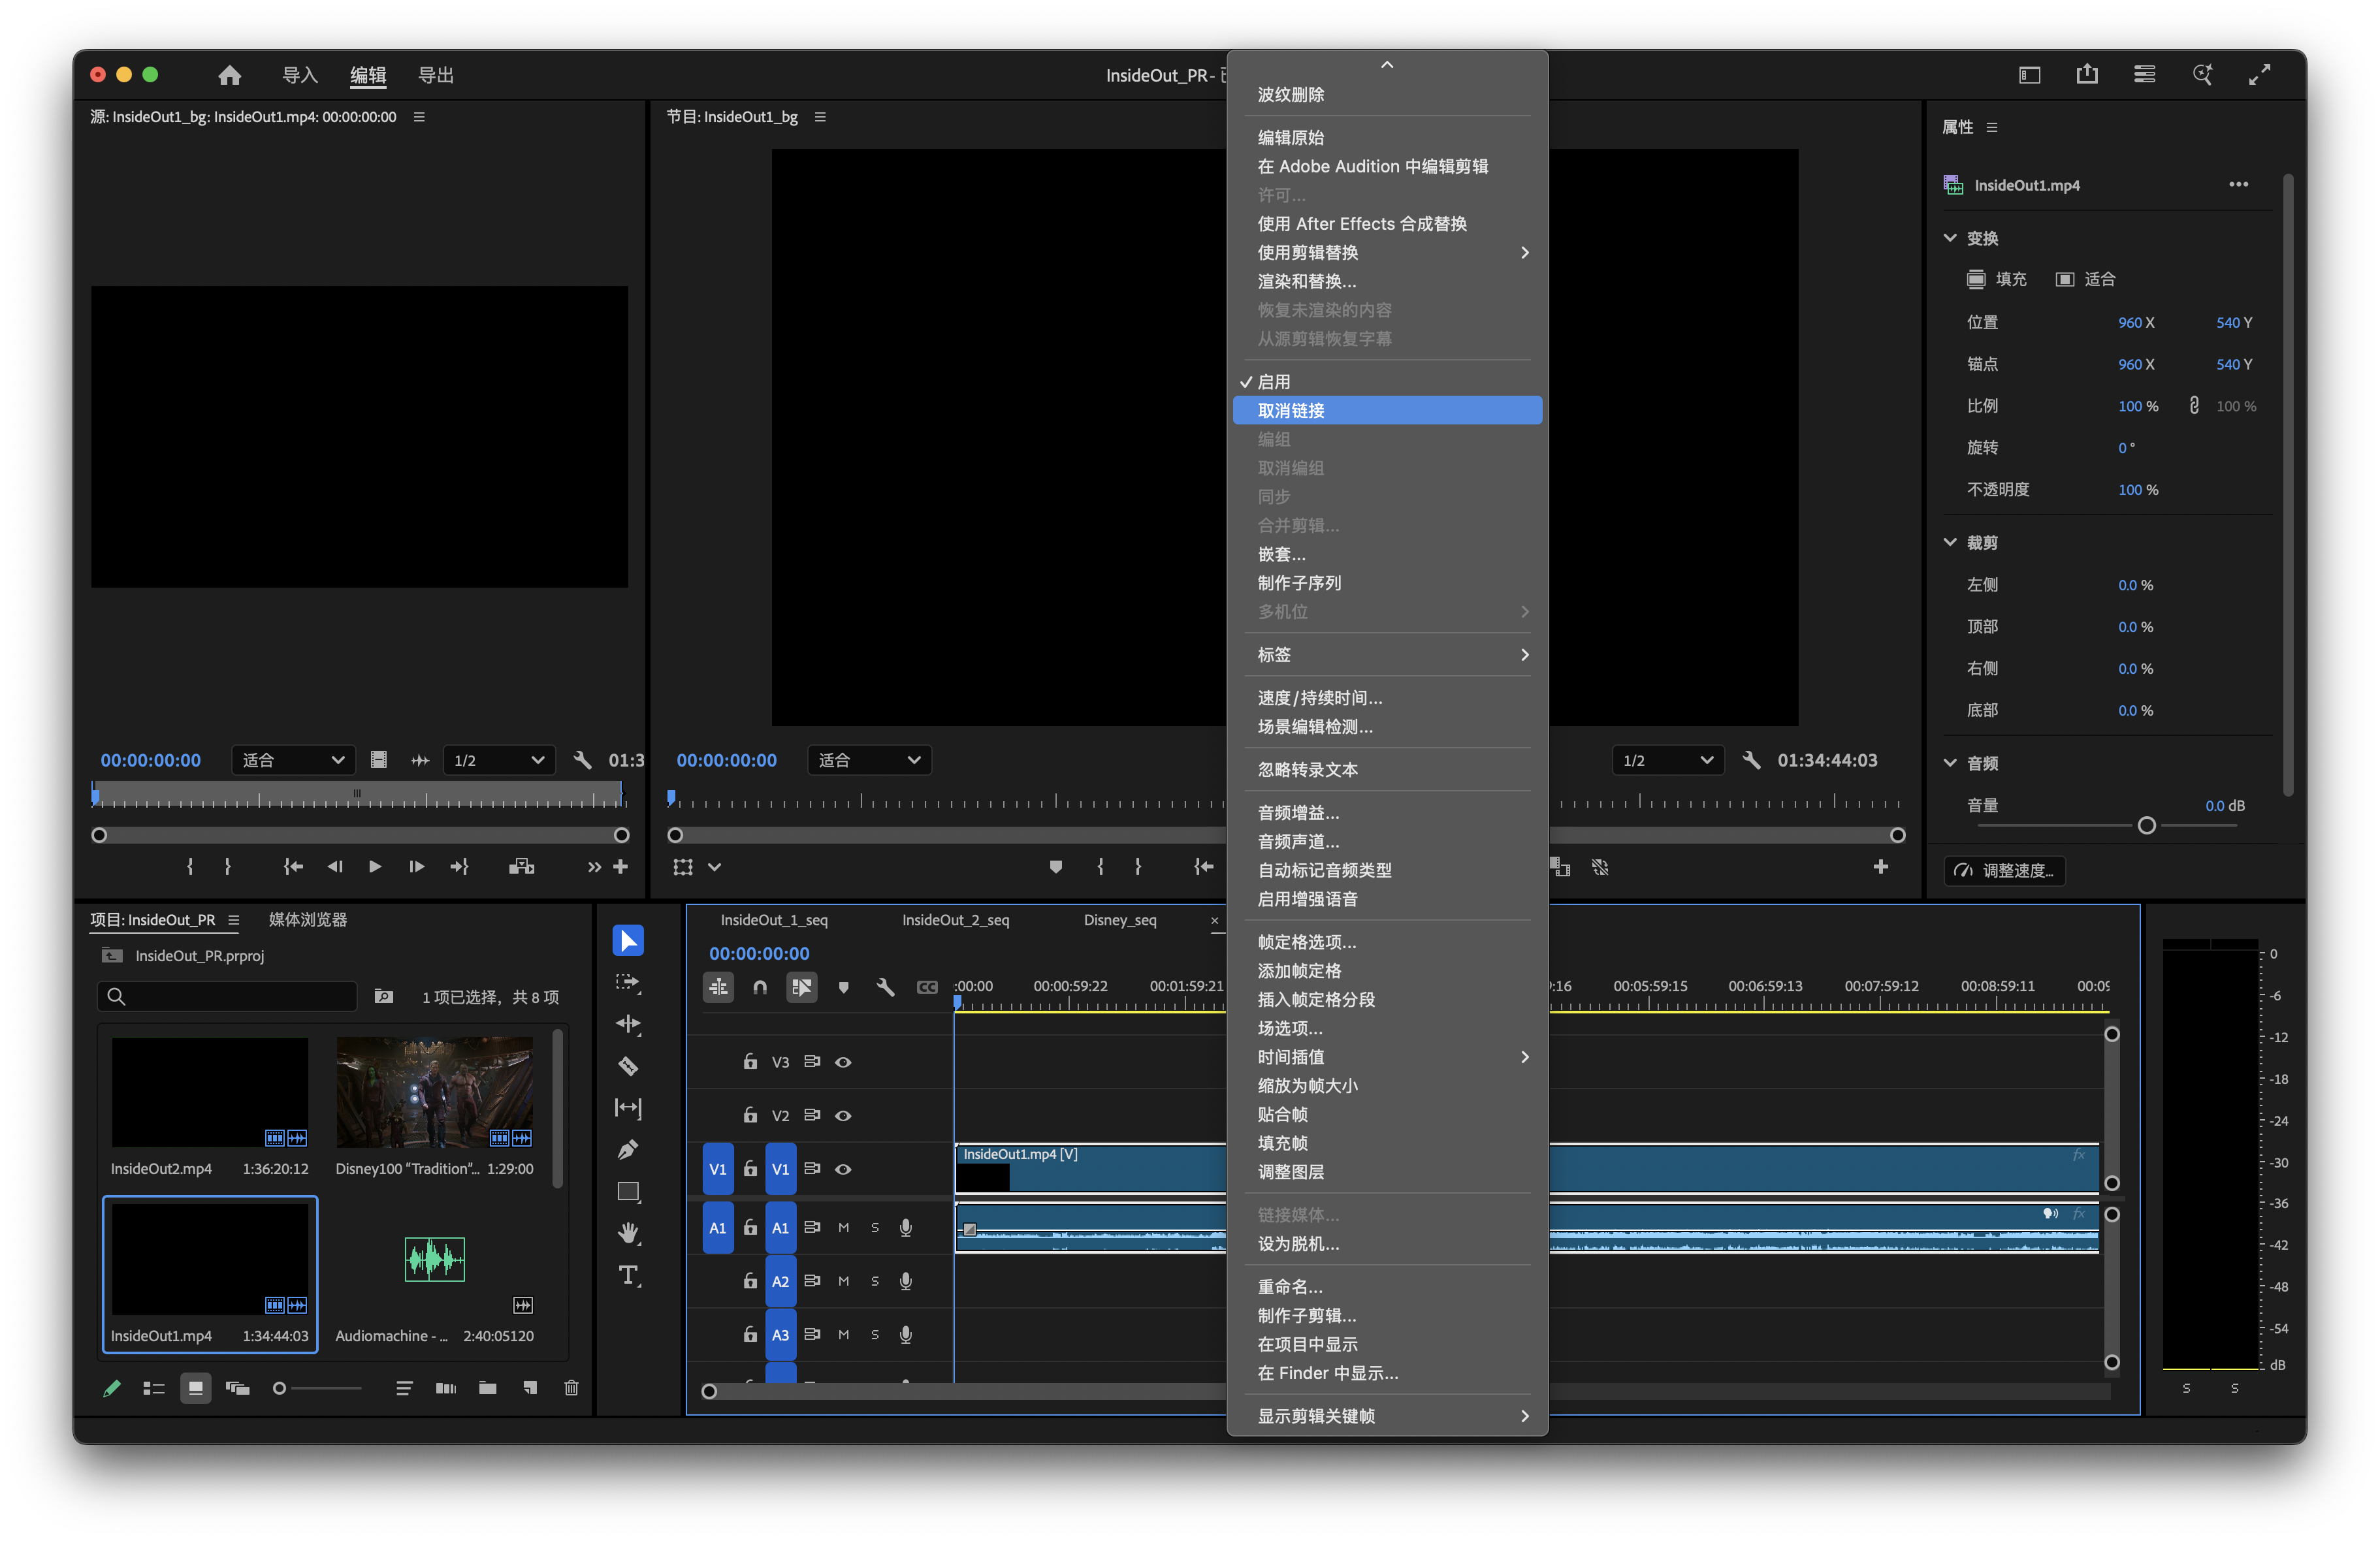Screen dimensions: 2380x1541
Task: Select the Hand tool
Action: coord(628,1233)
